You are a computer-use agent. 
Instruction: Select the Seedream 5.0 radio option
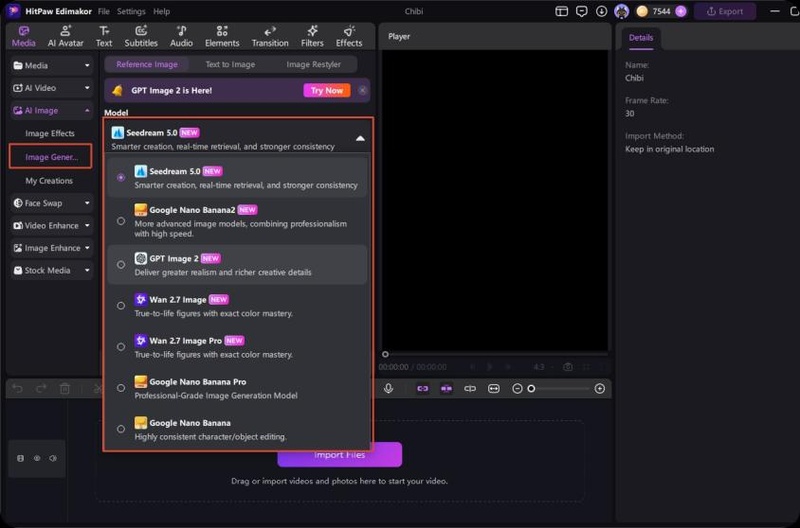coord(121,178)
